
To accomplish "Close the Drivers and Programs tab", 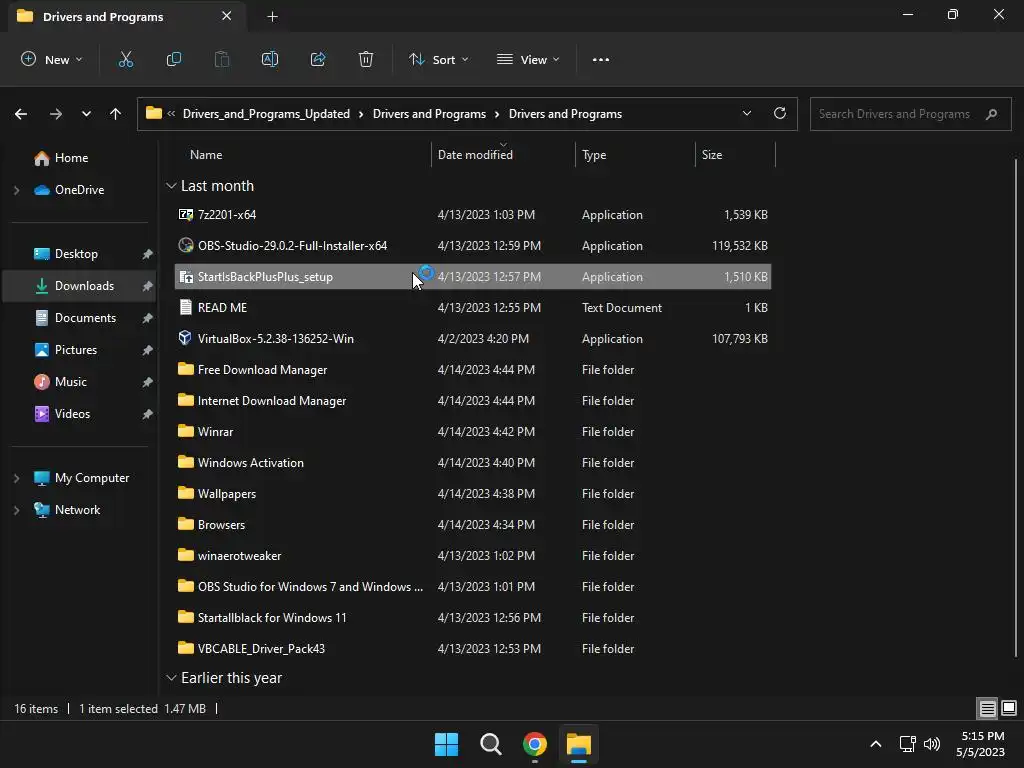I will 227,16.
